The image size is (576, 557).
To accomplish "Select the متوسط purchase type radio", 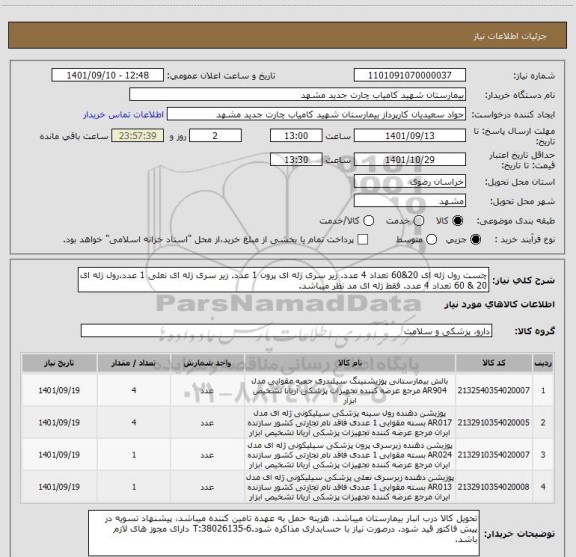I will (431, 240).
